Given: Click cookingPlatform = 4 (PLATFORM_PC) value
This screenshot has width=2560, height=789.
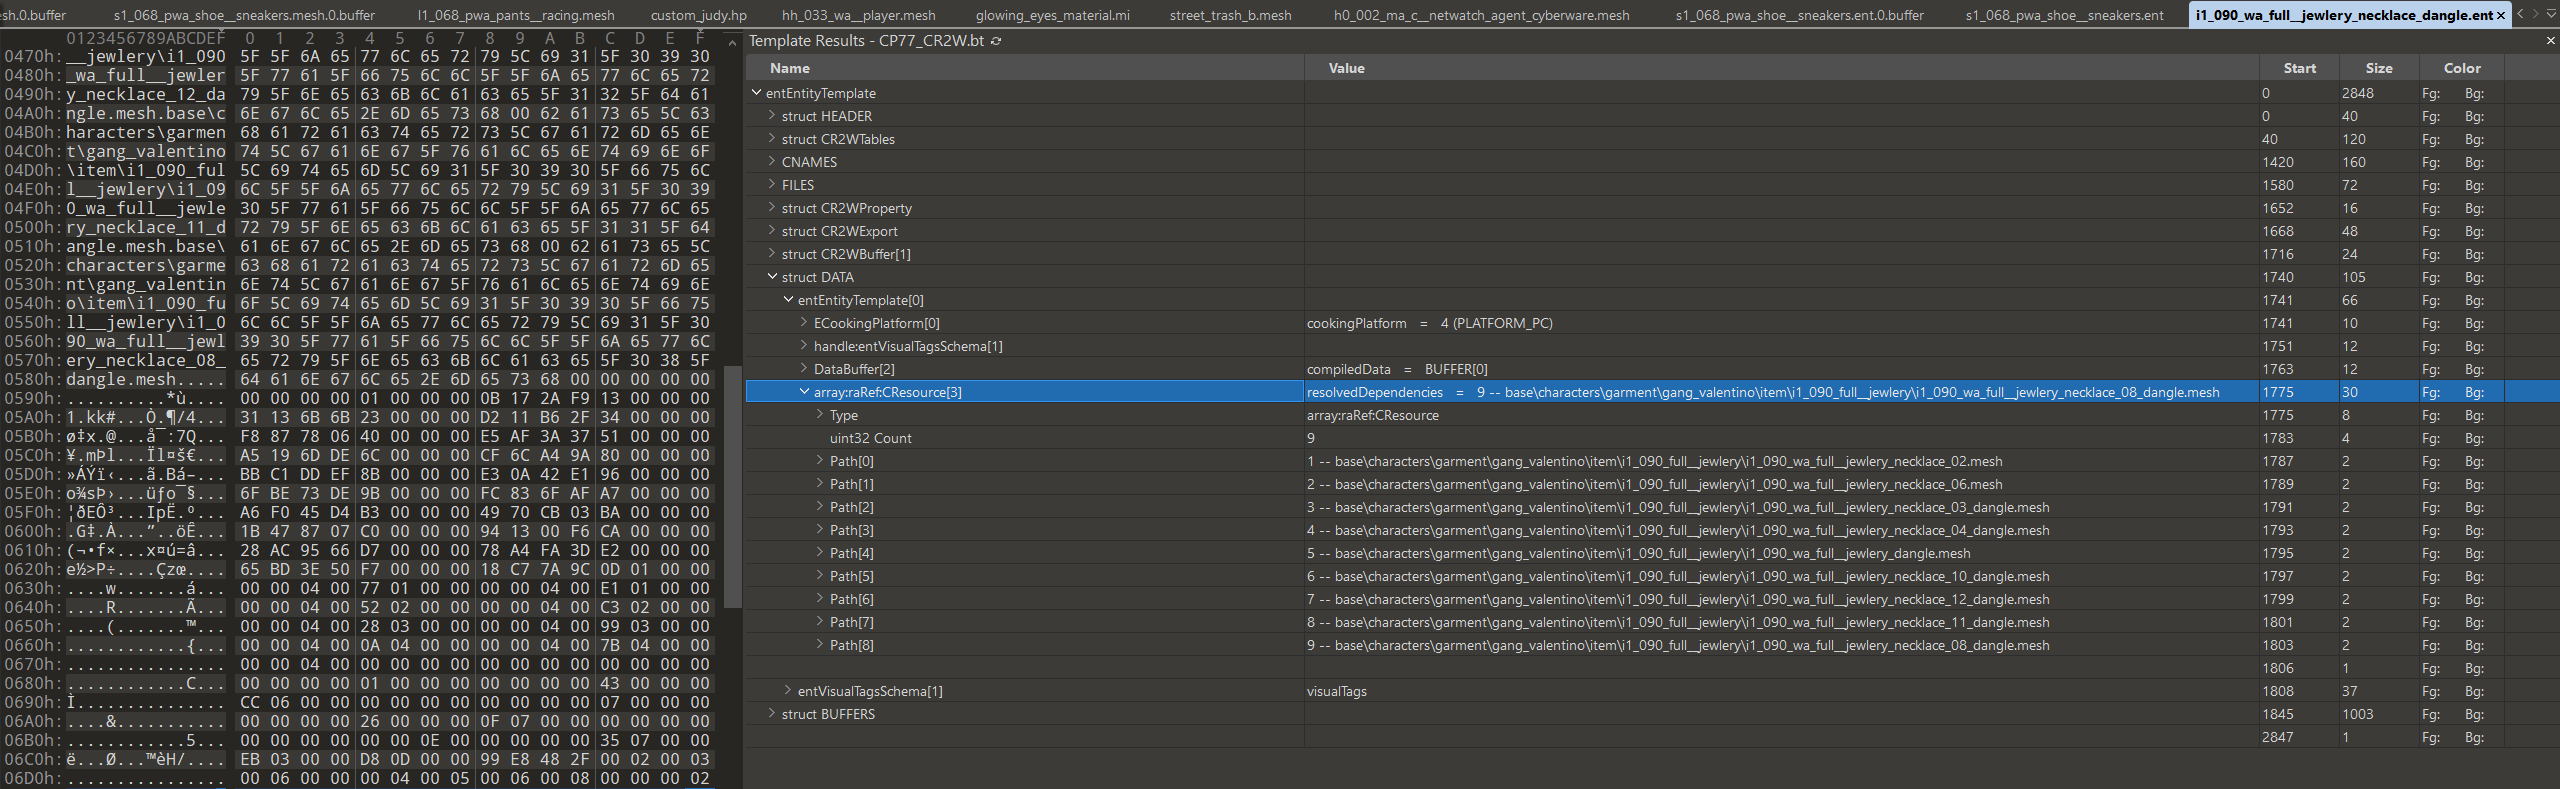Looking at the screenshot, I should coord(1429,323).
